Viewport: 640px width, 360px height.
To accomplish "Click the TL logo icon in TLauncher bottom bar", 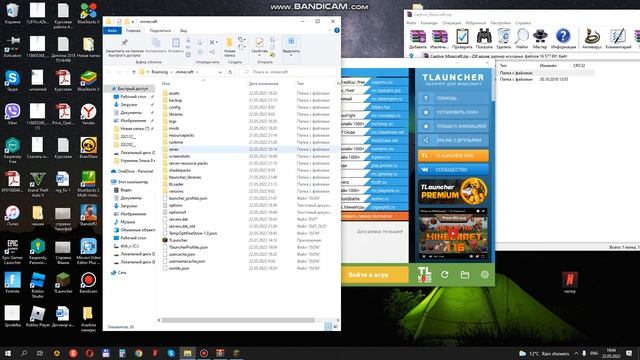I will pos(424,274).
